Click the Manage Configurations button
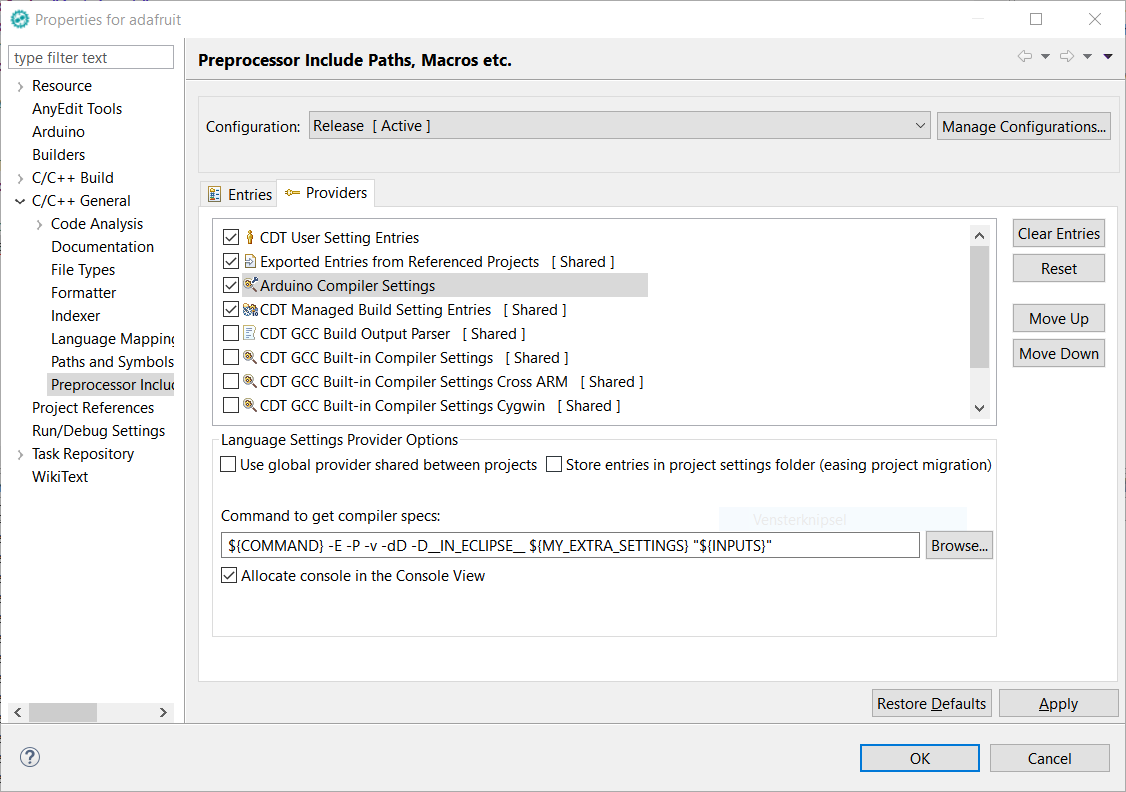The width and height of the screenshot is (1126, 792). [1023, 126]
